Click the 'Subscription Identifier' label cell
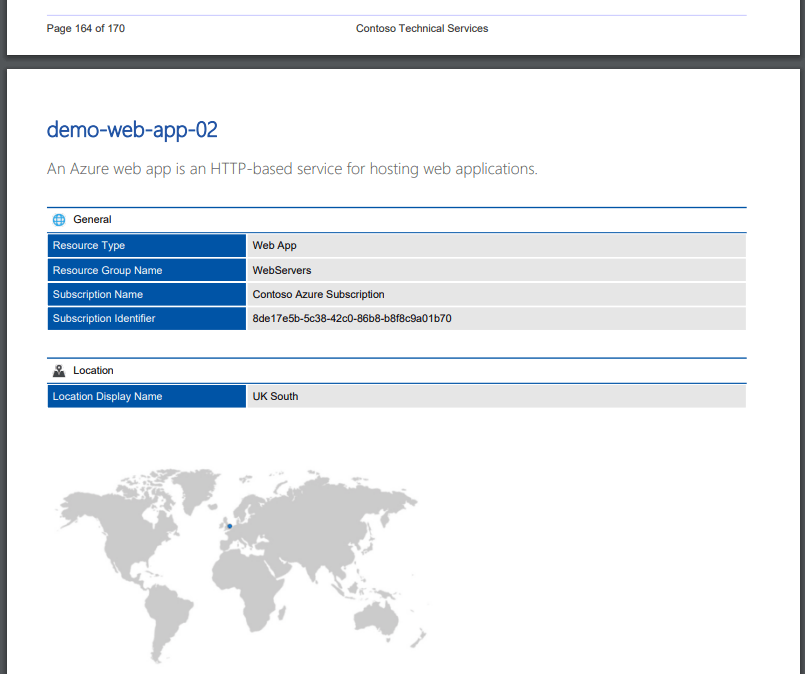 147,318
